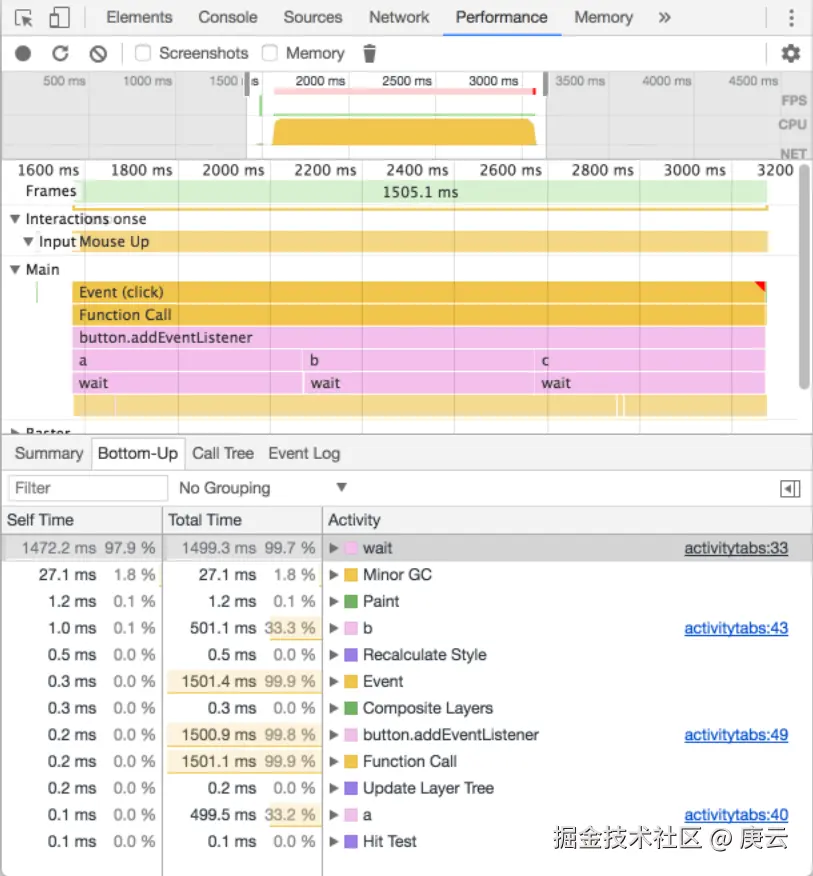
Task: Click the reload and profile icon
Action: click(x=60, y=54)
